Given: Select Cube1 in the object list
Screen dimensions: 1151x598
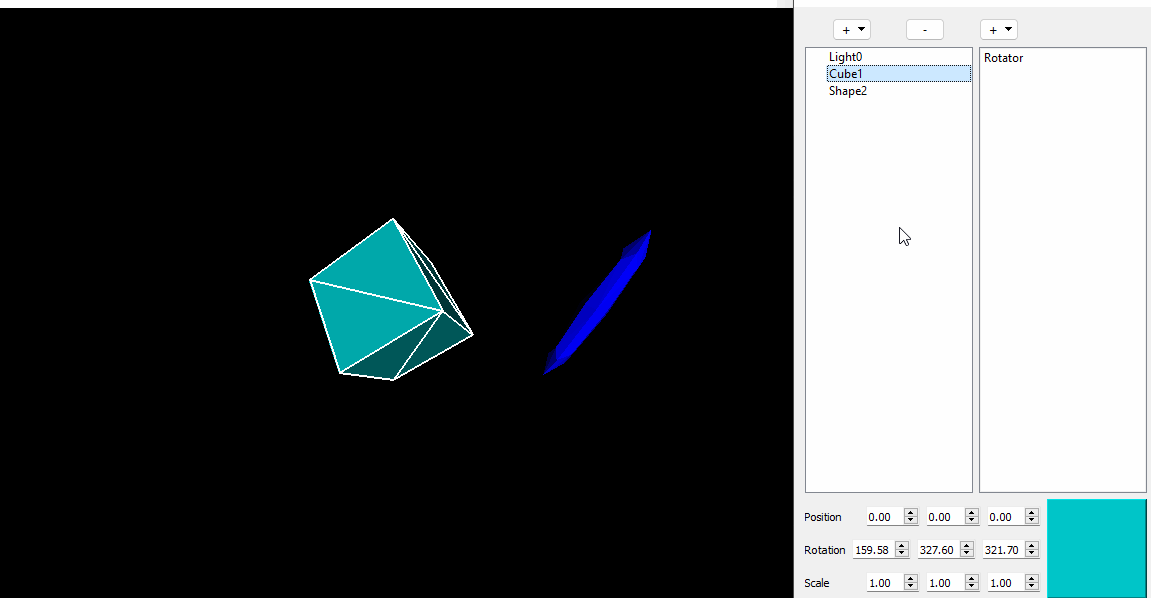Looking at the screenshot, I should click(x=846, y=74).
